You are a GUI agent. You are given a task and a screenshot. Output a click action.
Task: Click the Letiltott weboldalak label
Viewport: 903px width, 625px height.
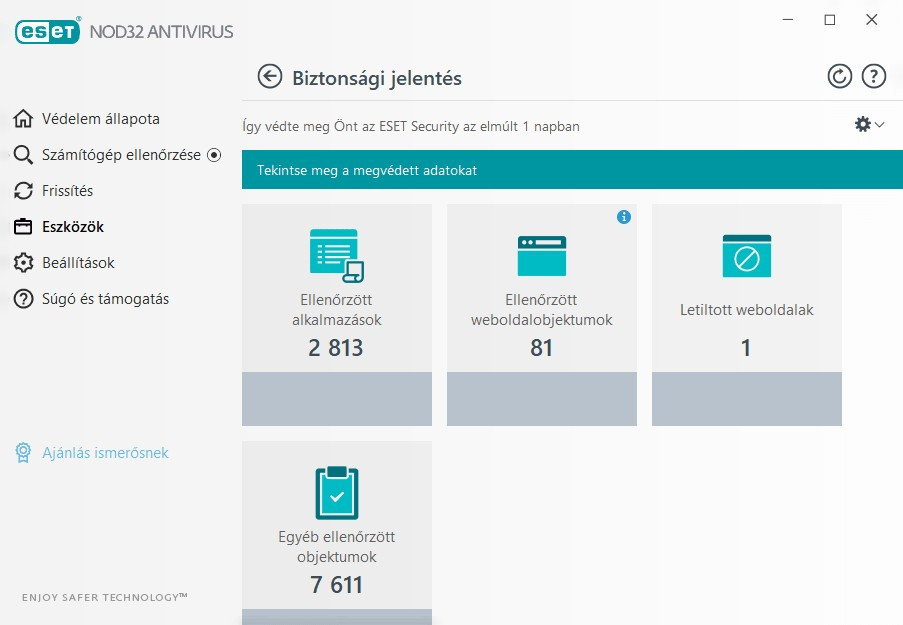point(747,310)
